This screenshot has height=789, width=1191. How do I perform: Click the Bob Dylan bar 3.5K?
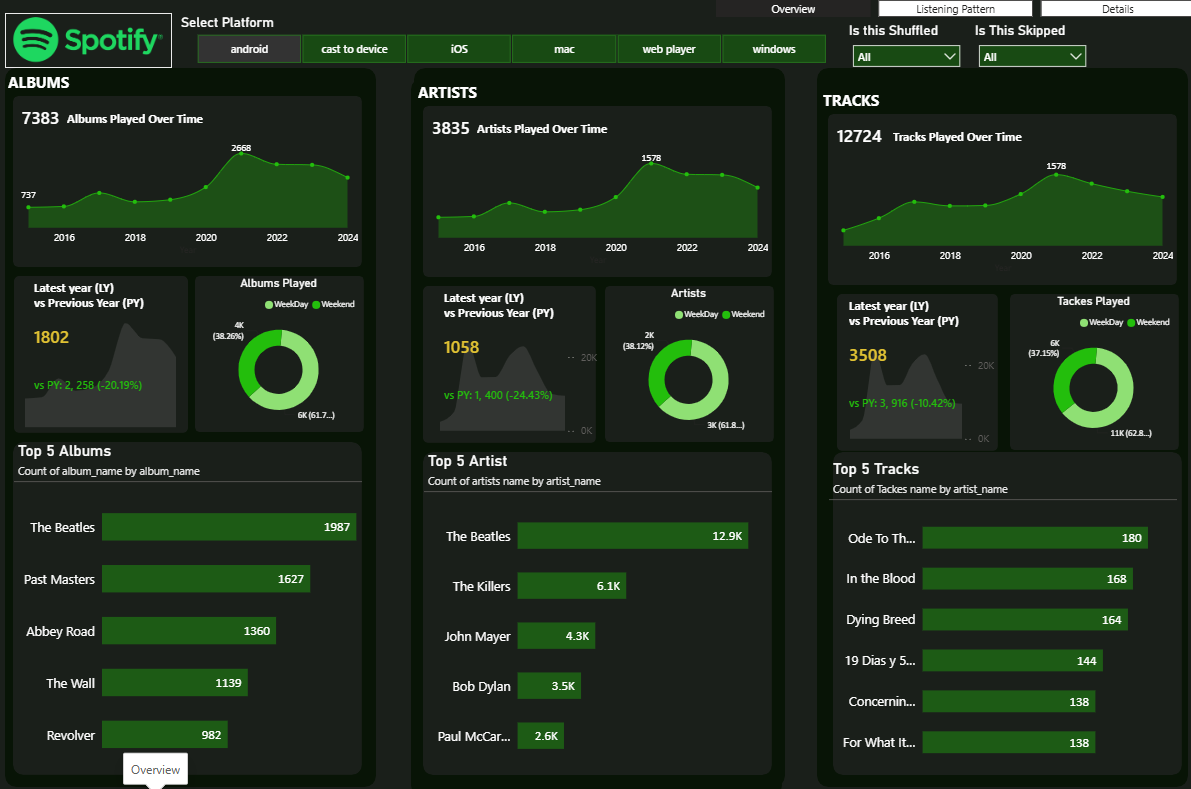[549, 686]
